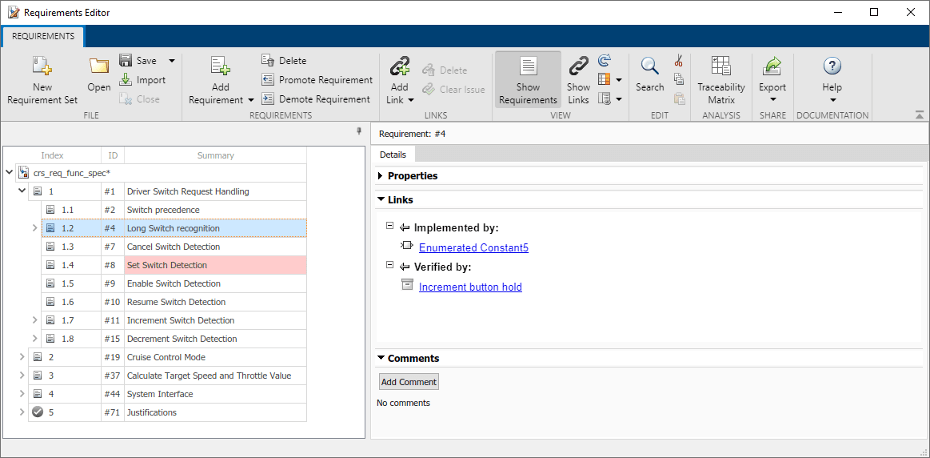Open the Save dropdown arrow
This screenshot has width=930, height=458.
(172, 61)
